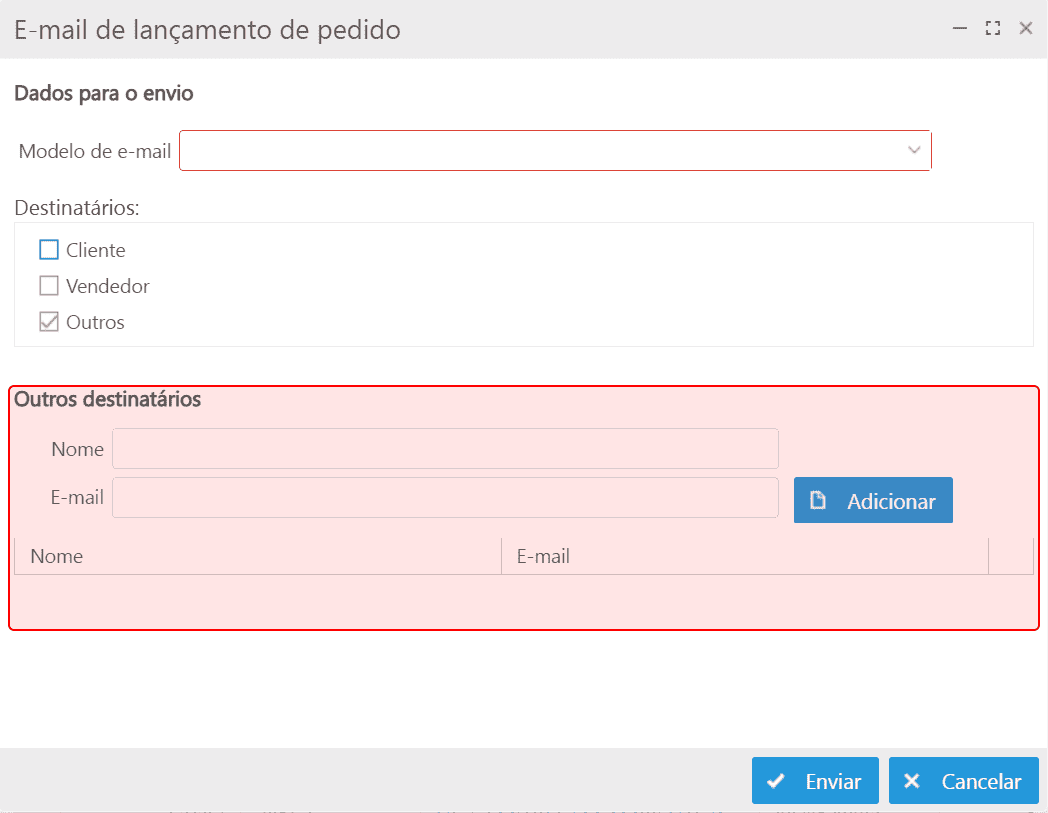
Task: Focus the E-mail text field
Action: click(445, 498)
